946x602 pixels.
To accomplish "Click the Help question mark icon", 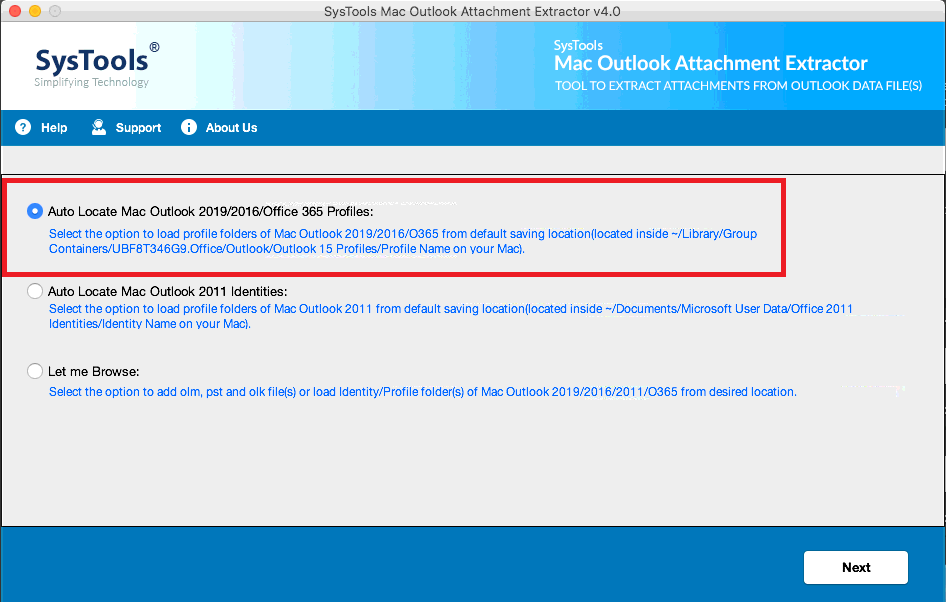I will pos(23,127).
